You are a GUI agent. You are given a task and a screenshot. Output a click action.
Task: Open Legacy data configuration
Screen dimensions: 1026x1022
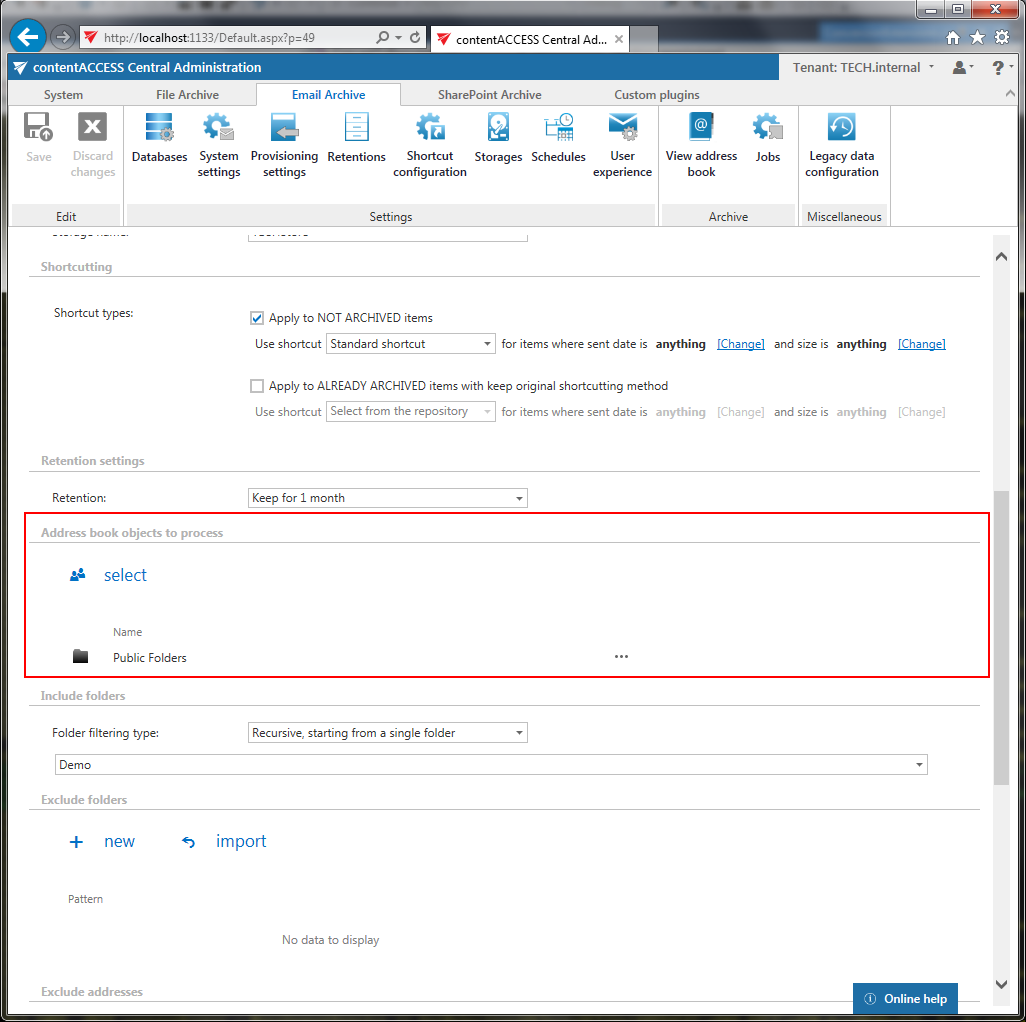pos(841,145)
